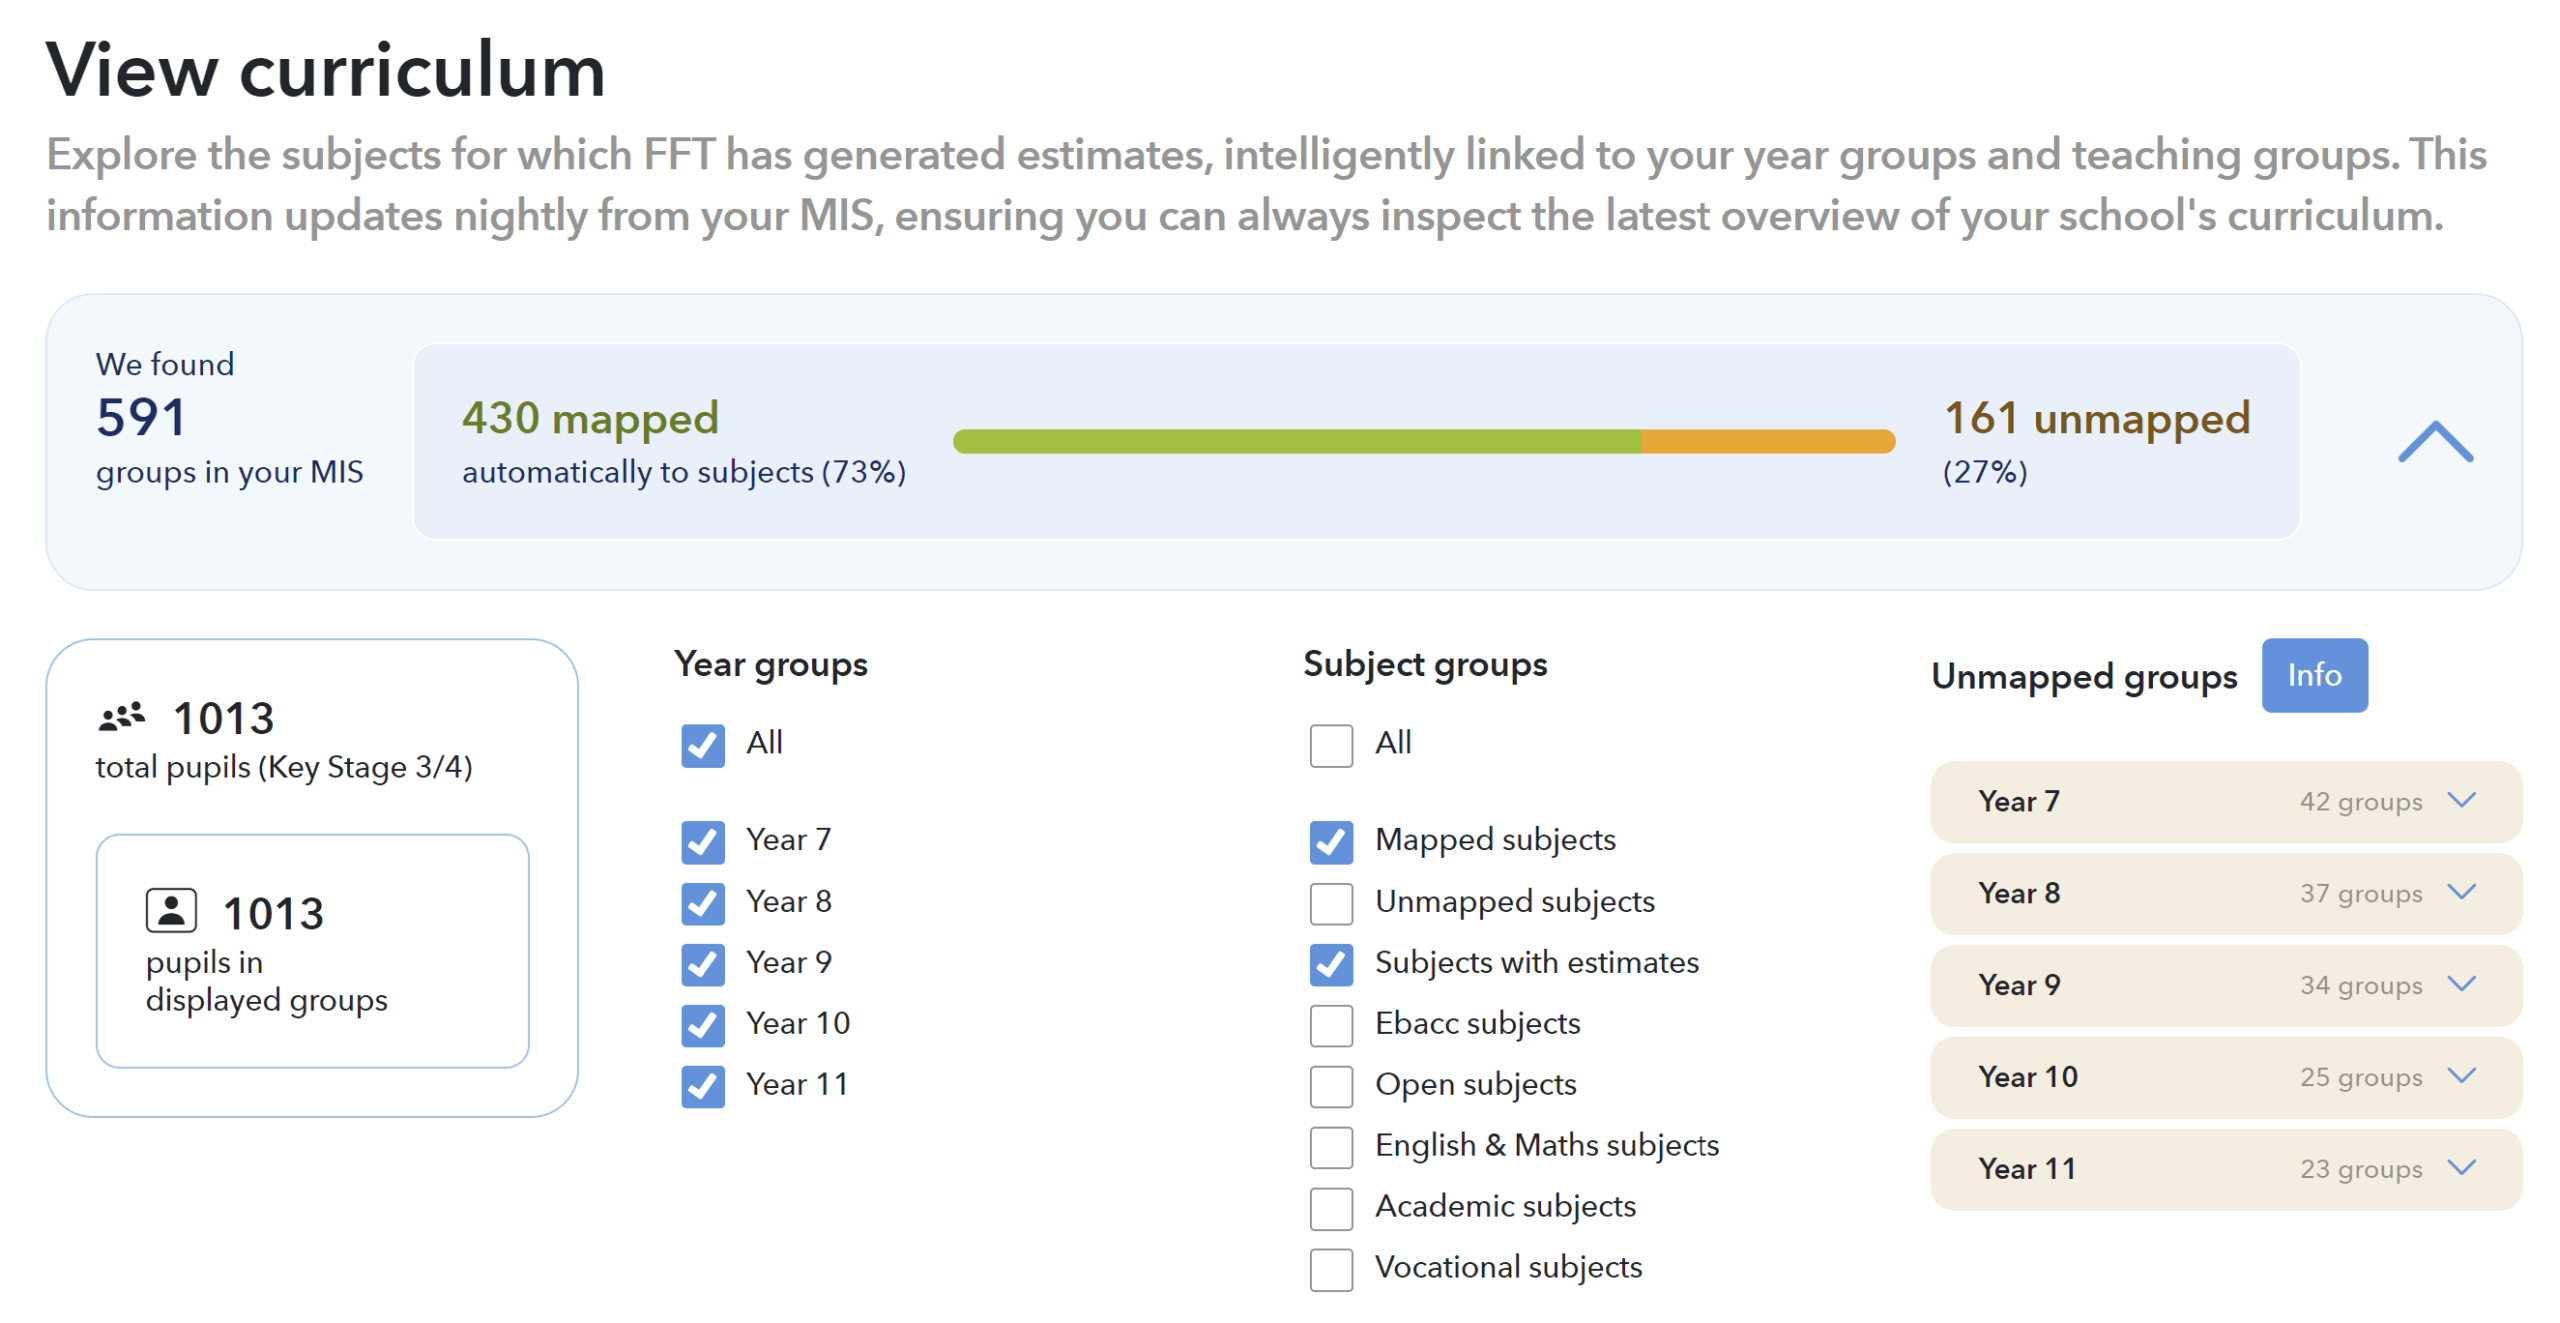The width and height of the screenshot is (2560, 1323).
Task: Check the English & Maths subjects option
Action: tap(1331, 1148)
